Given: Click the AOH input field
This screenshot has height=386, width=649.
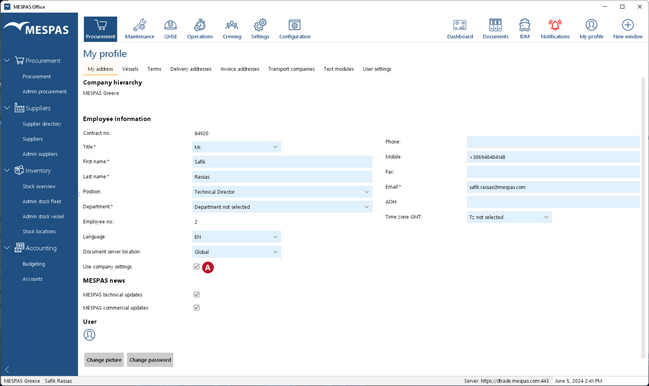Looking at the screenshot, I should pos(553,202).
